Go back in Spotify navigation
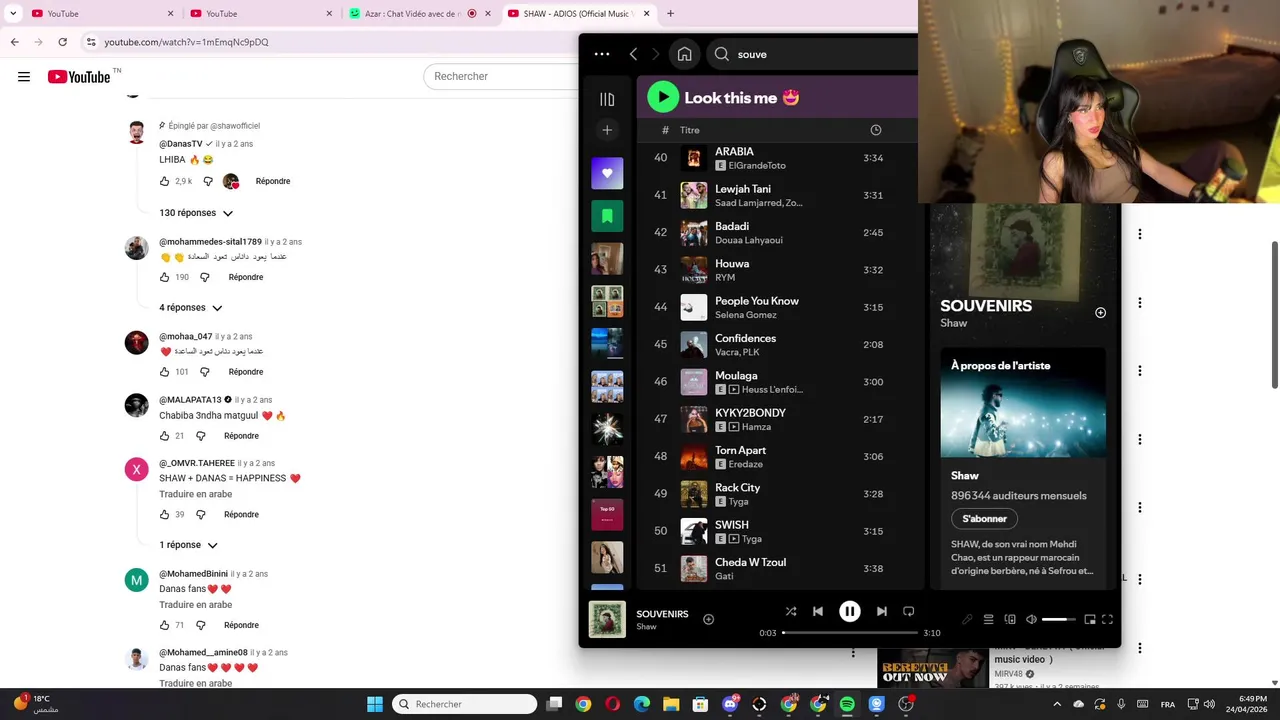1280x720 pixels. click(633, 54)
